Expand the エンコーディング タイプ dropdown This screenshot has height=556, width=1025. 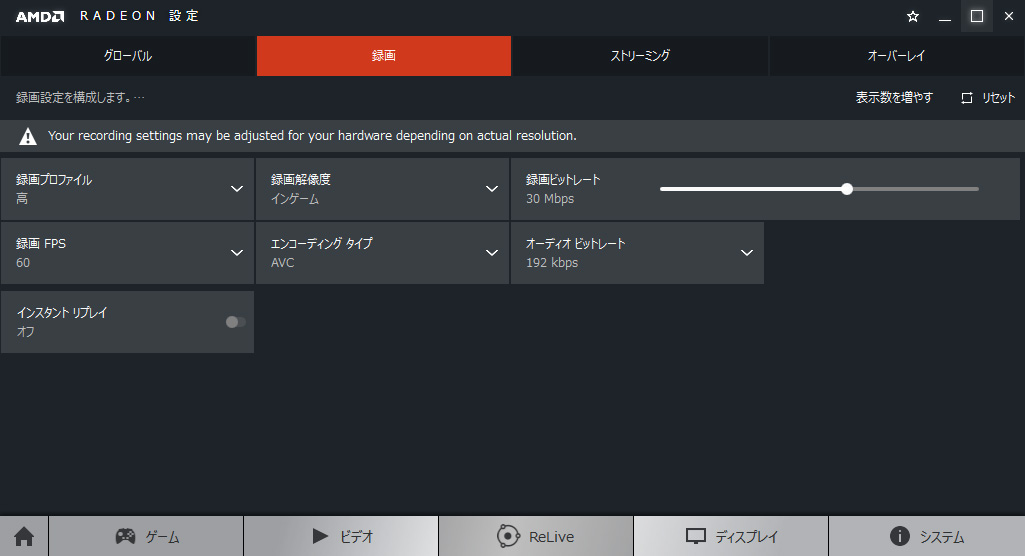(x=382, y=253)
